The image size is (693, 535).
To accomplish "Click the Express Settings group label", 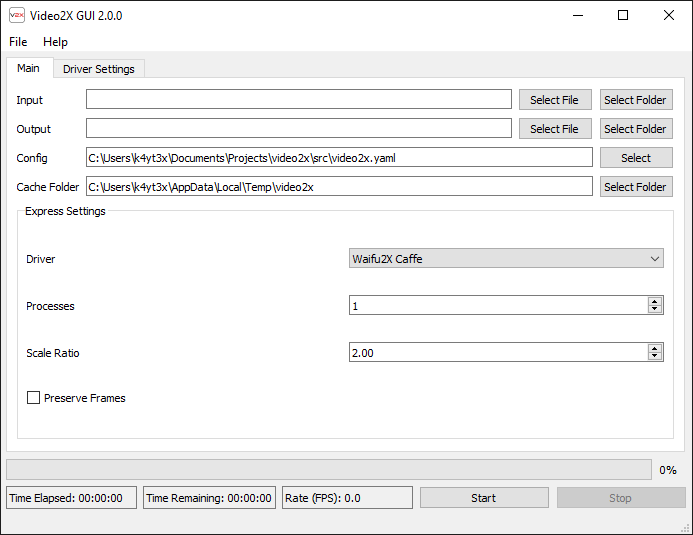I will tap(65, 211).
